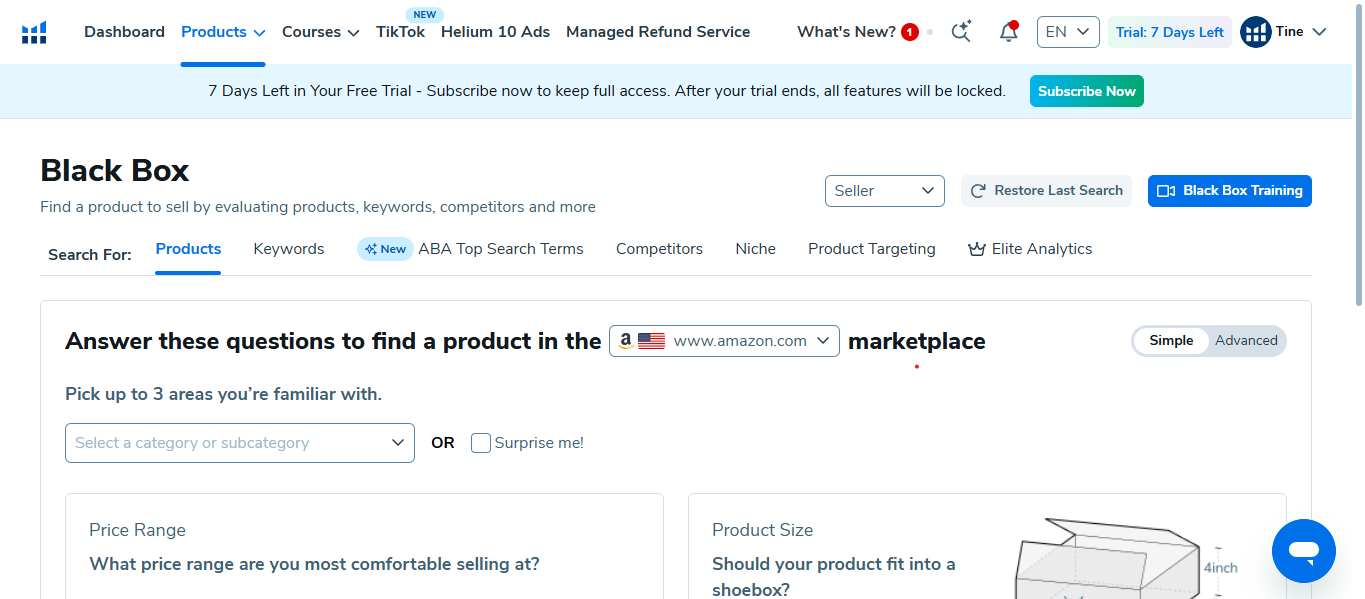This screenshot has height=599, width=1365.
Task: Click the Helium 10 logo icon
Action: tap(34, 32)
